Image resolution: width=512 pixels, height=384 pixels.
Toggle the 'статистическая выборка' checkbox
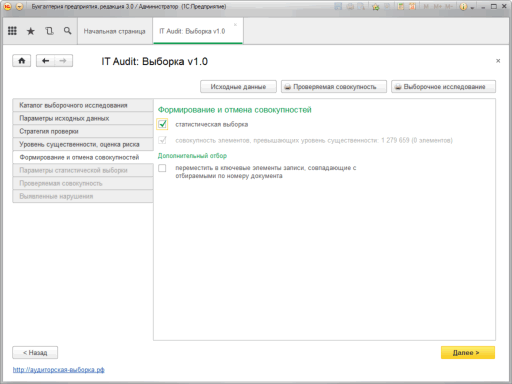click(162, 124)
